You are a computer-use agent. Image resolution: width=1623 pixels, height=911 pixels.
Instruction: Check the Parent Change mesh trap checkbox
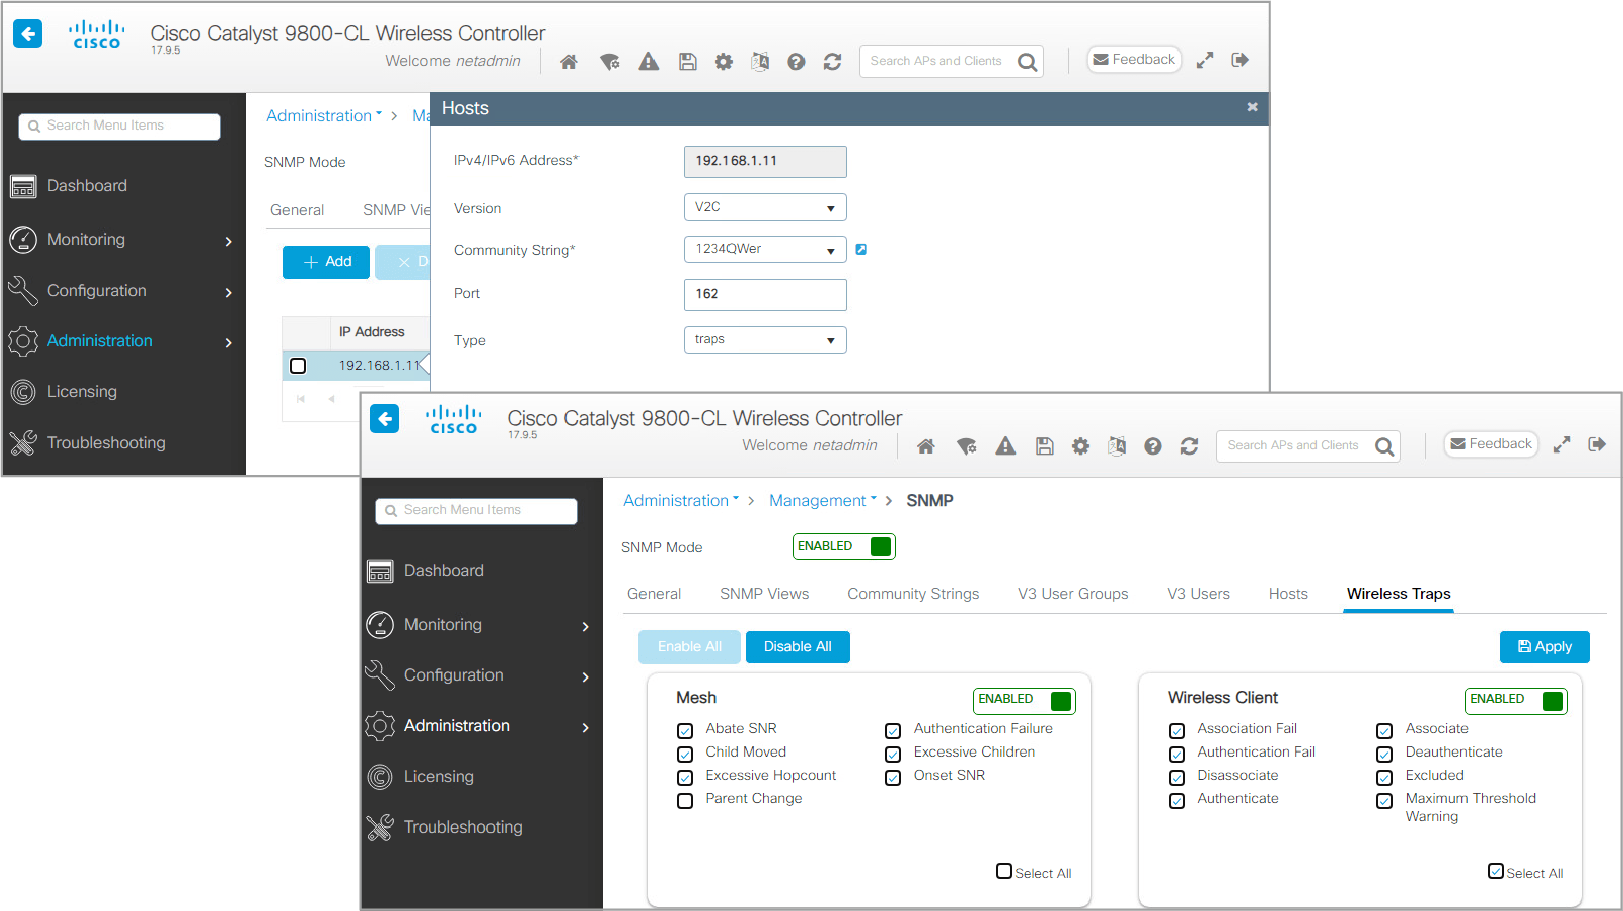tap(685, 800)
